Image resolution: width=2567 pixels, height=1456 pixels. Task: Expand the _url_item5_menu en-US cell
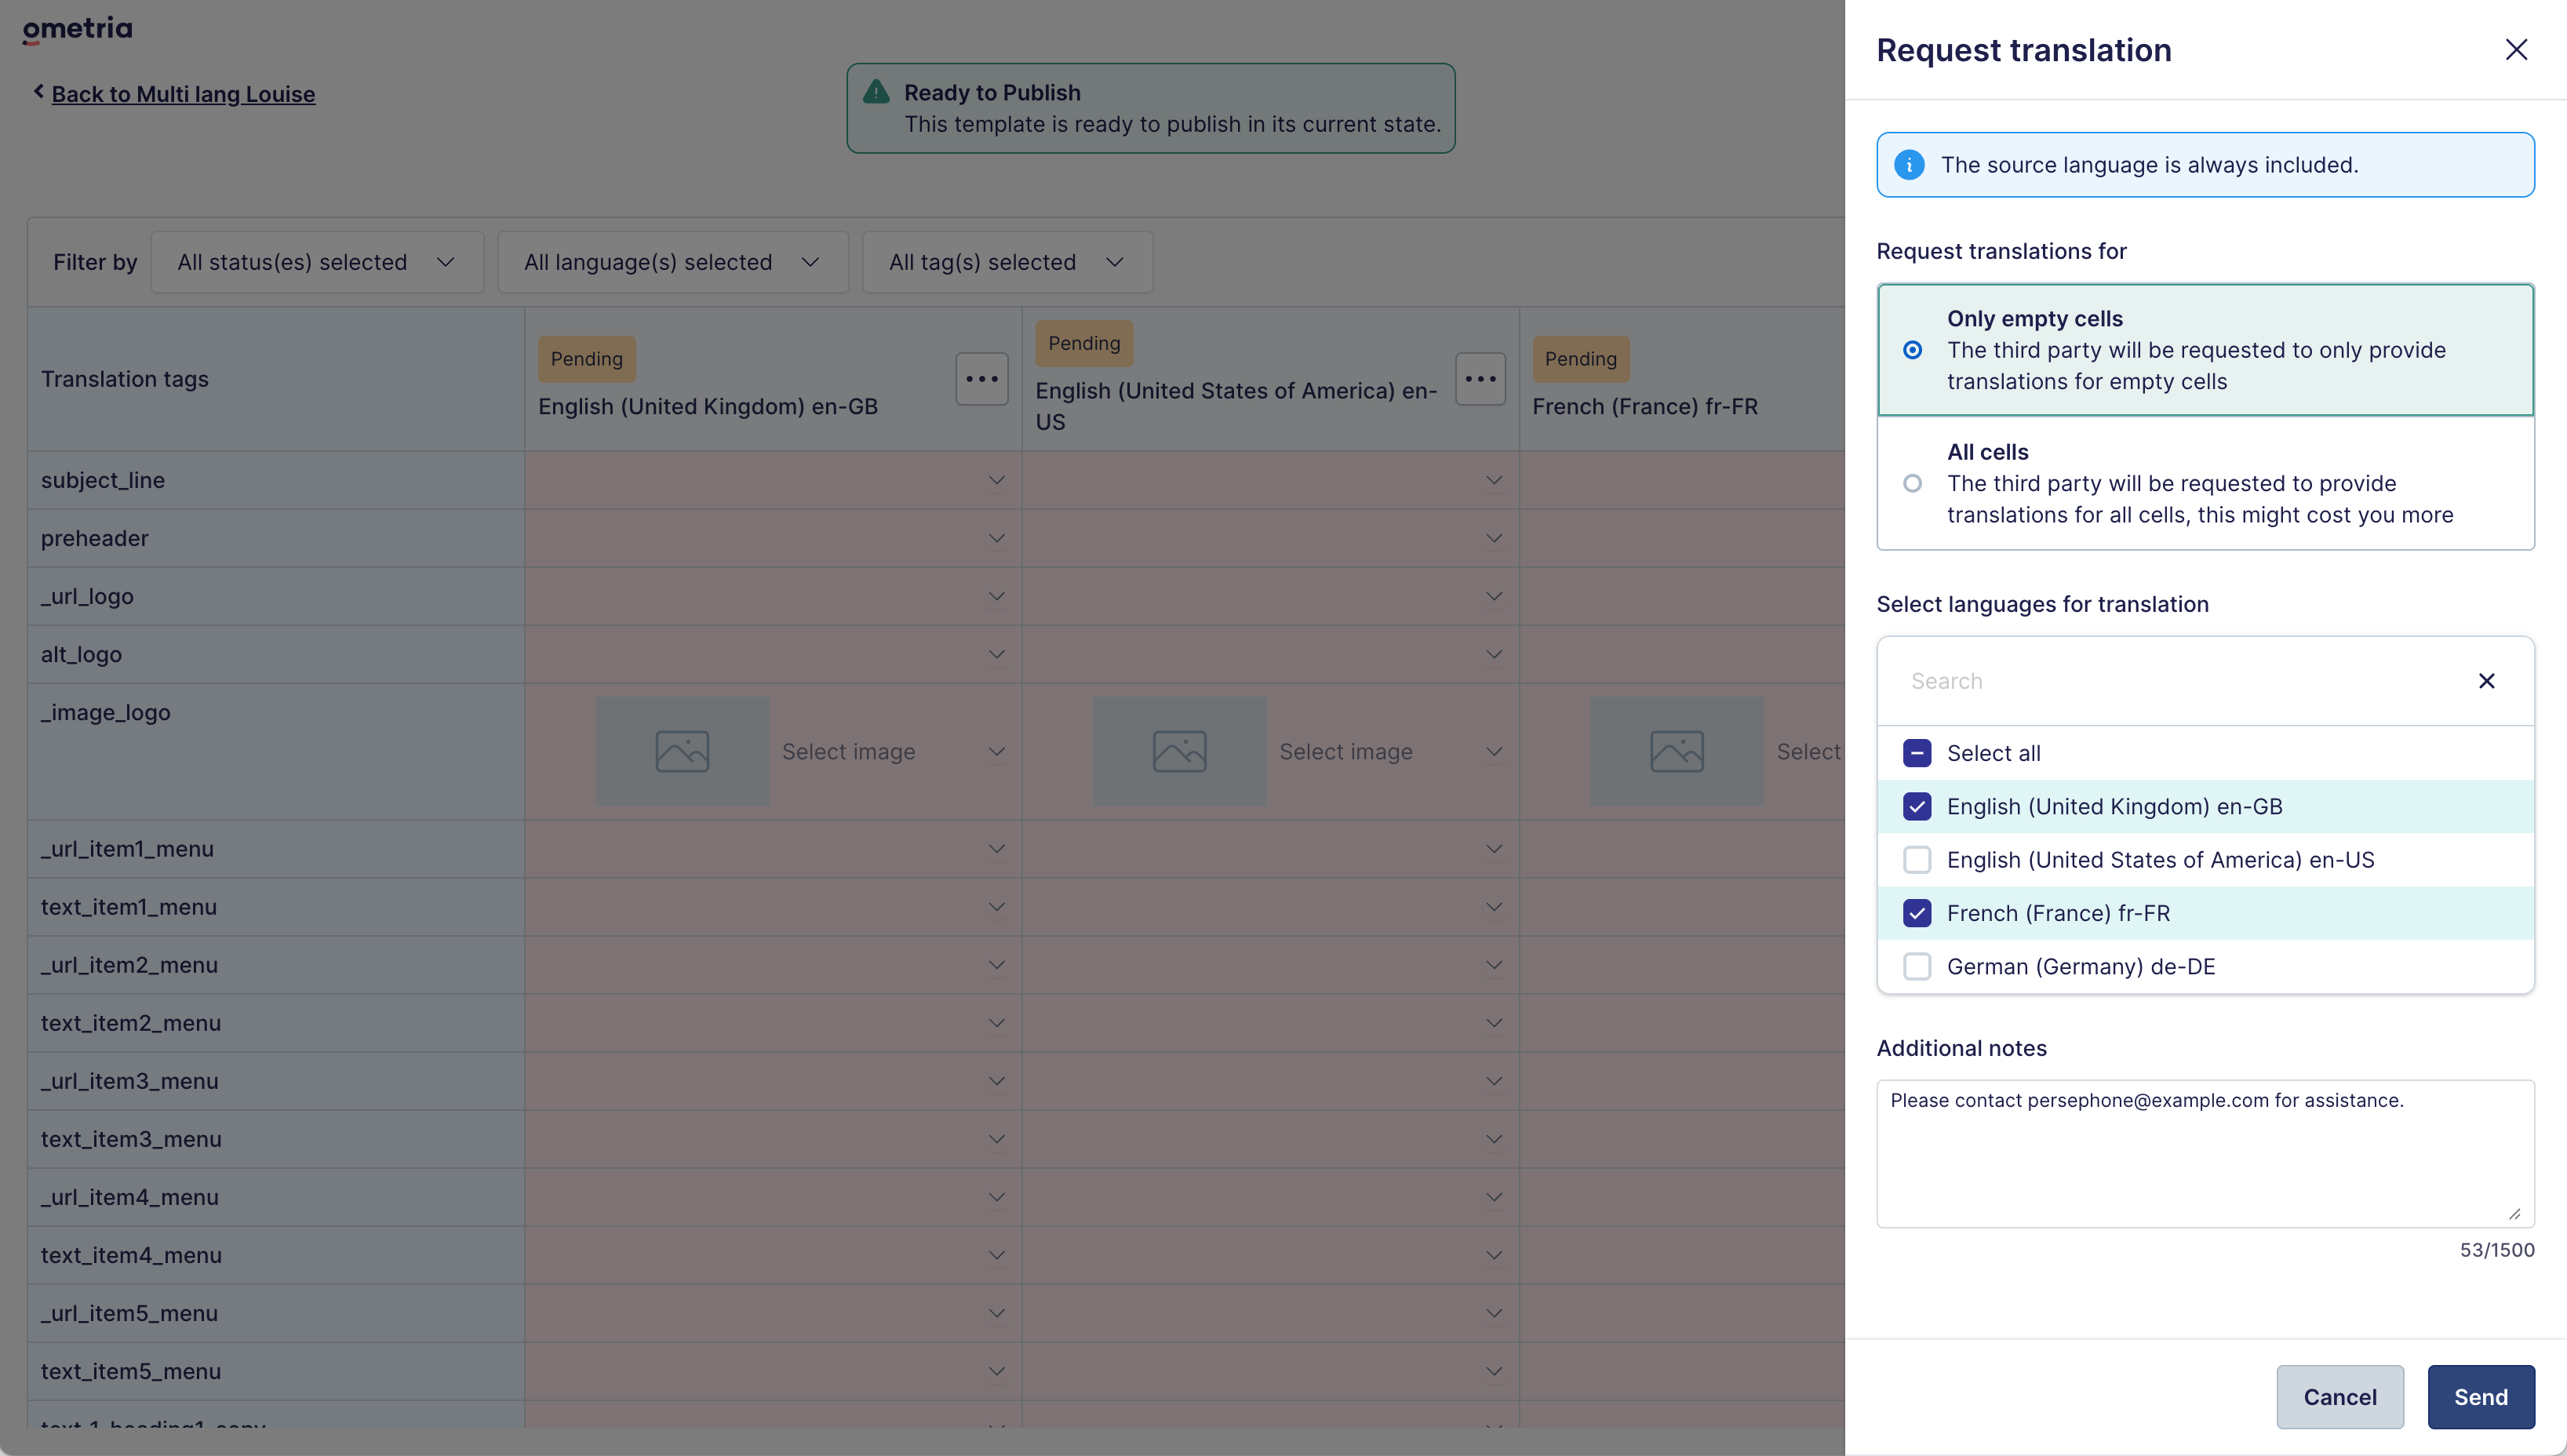click(1493, 1313)
